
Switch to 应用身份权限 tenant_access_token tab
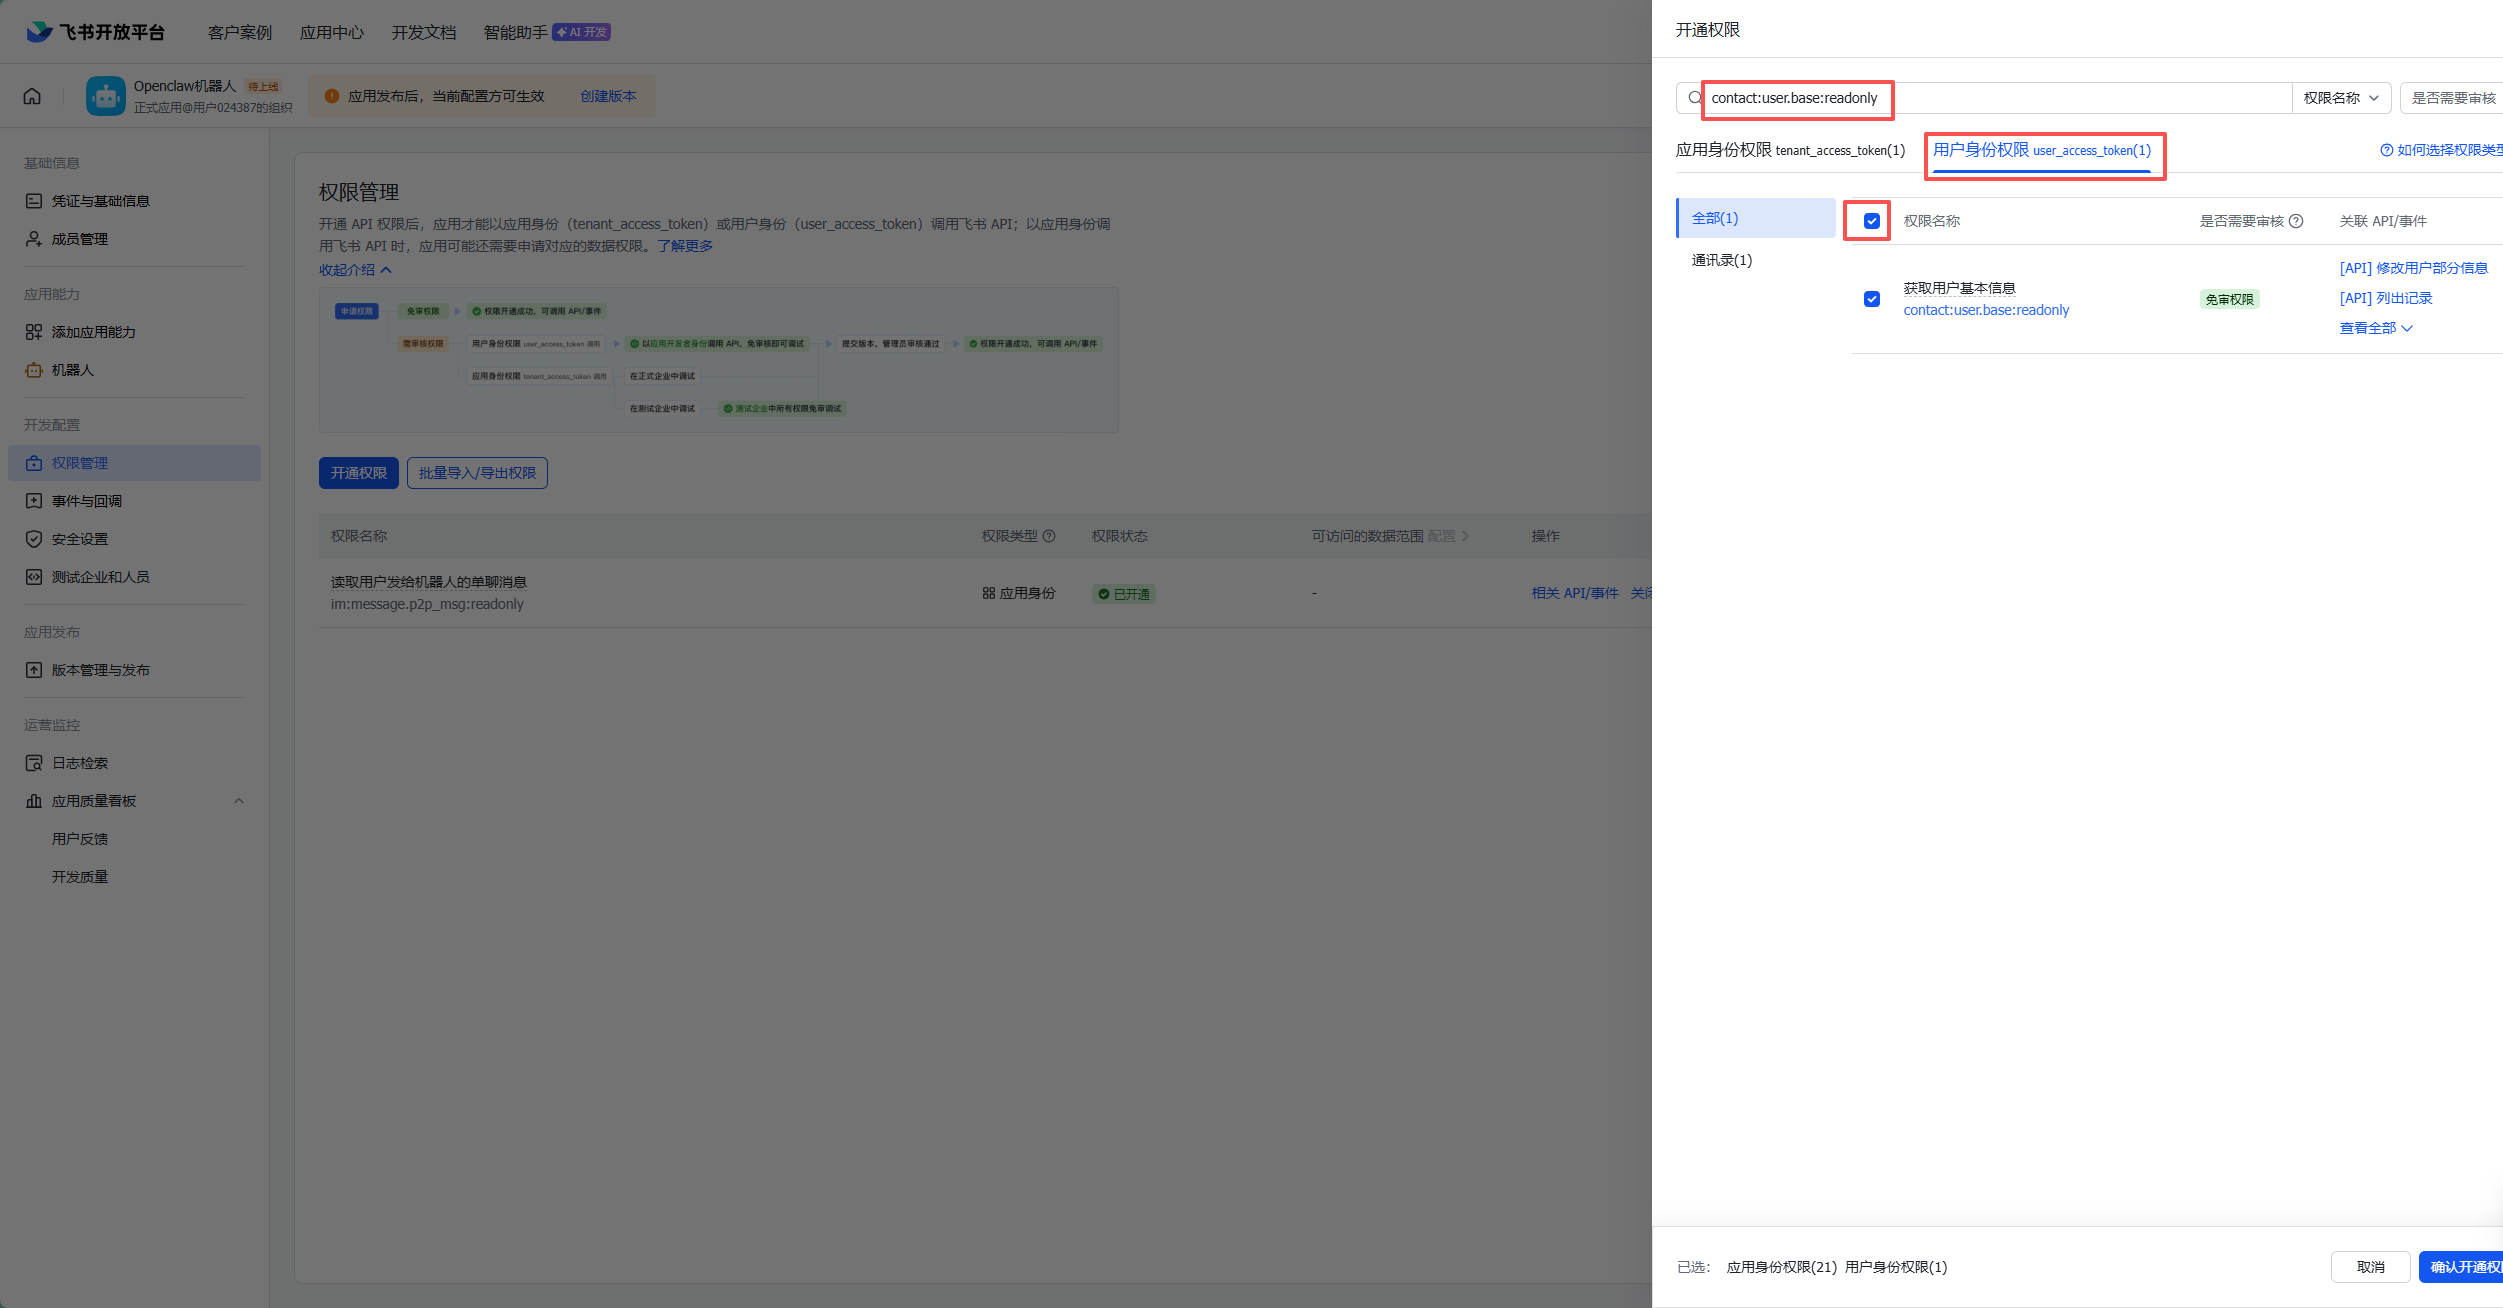(1789, 150)
